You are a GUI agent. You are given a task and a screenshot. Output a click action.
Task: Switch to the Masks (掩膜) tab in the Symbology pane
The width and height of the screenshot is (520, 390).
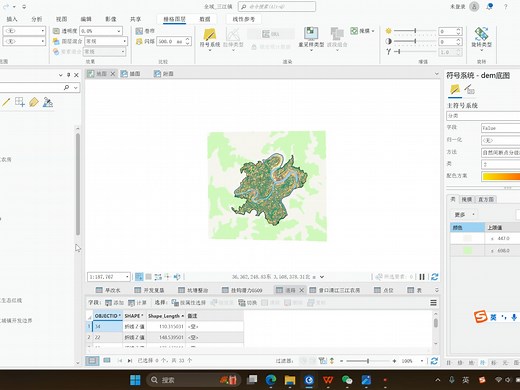[467, 199]
